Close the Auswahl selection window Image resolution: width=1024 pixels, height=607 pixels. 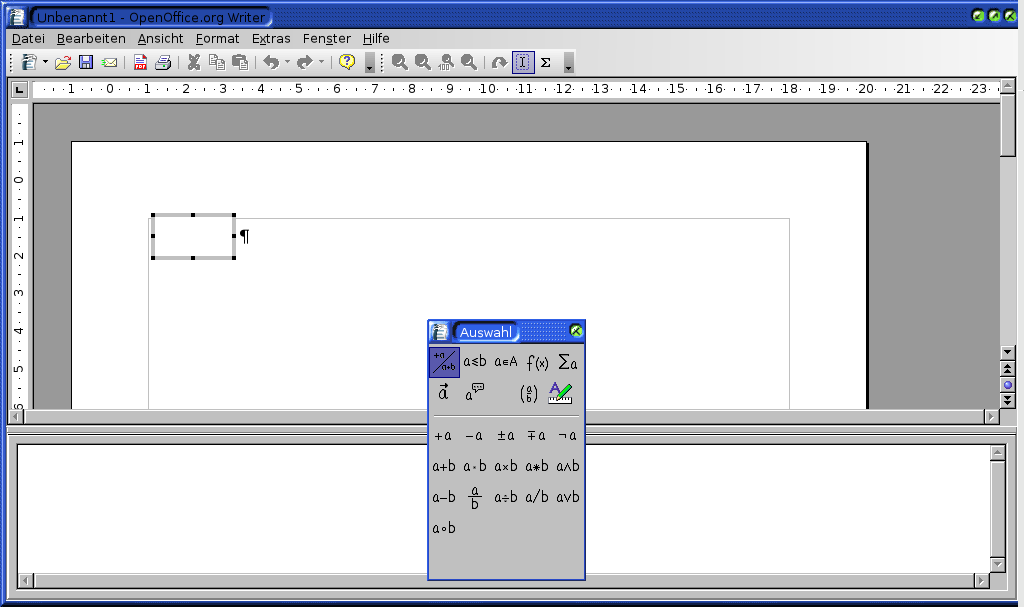[576, 331]
